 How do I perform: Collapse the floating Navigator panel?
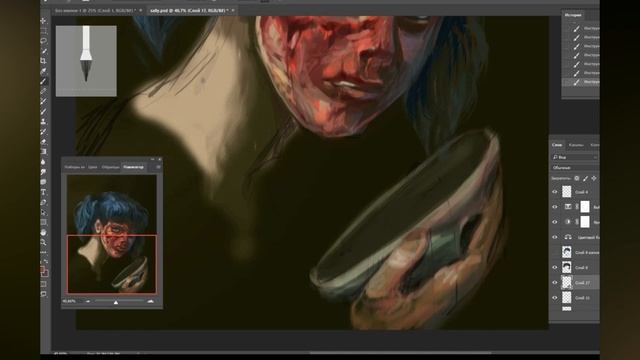point(153,159)
